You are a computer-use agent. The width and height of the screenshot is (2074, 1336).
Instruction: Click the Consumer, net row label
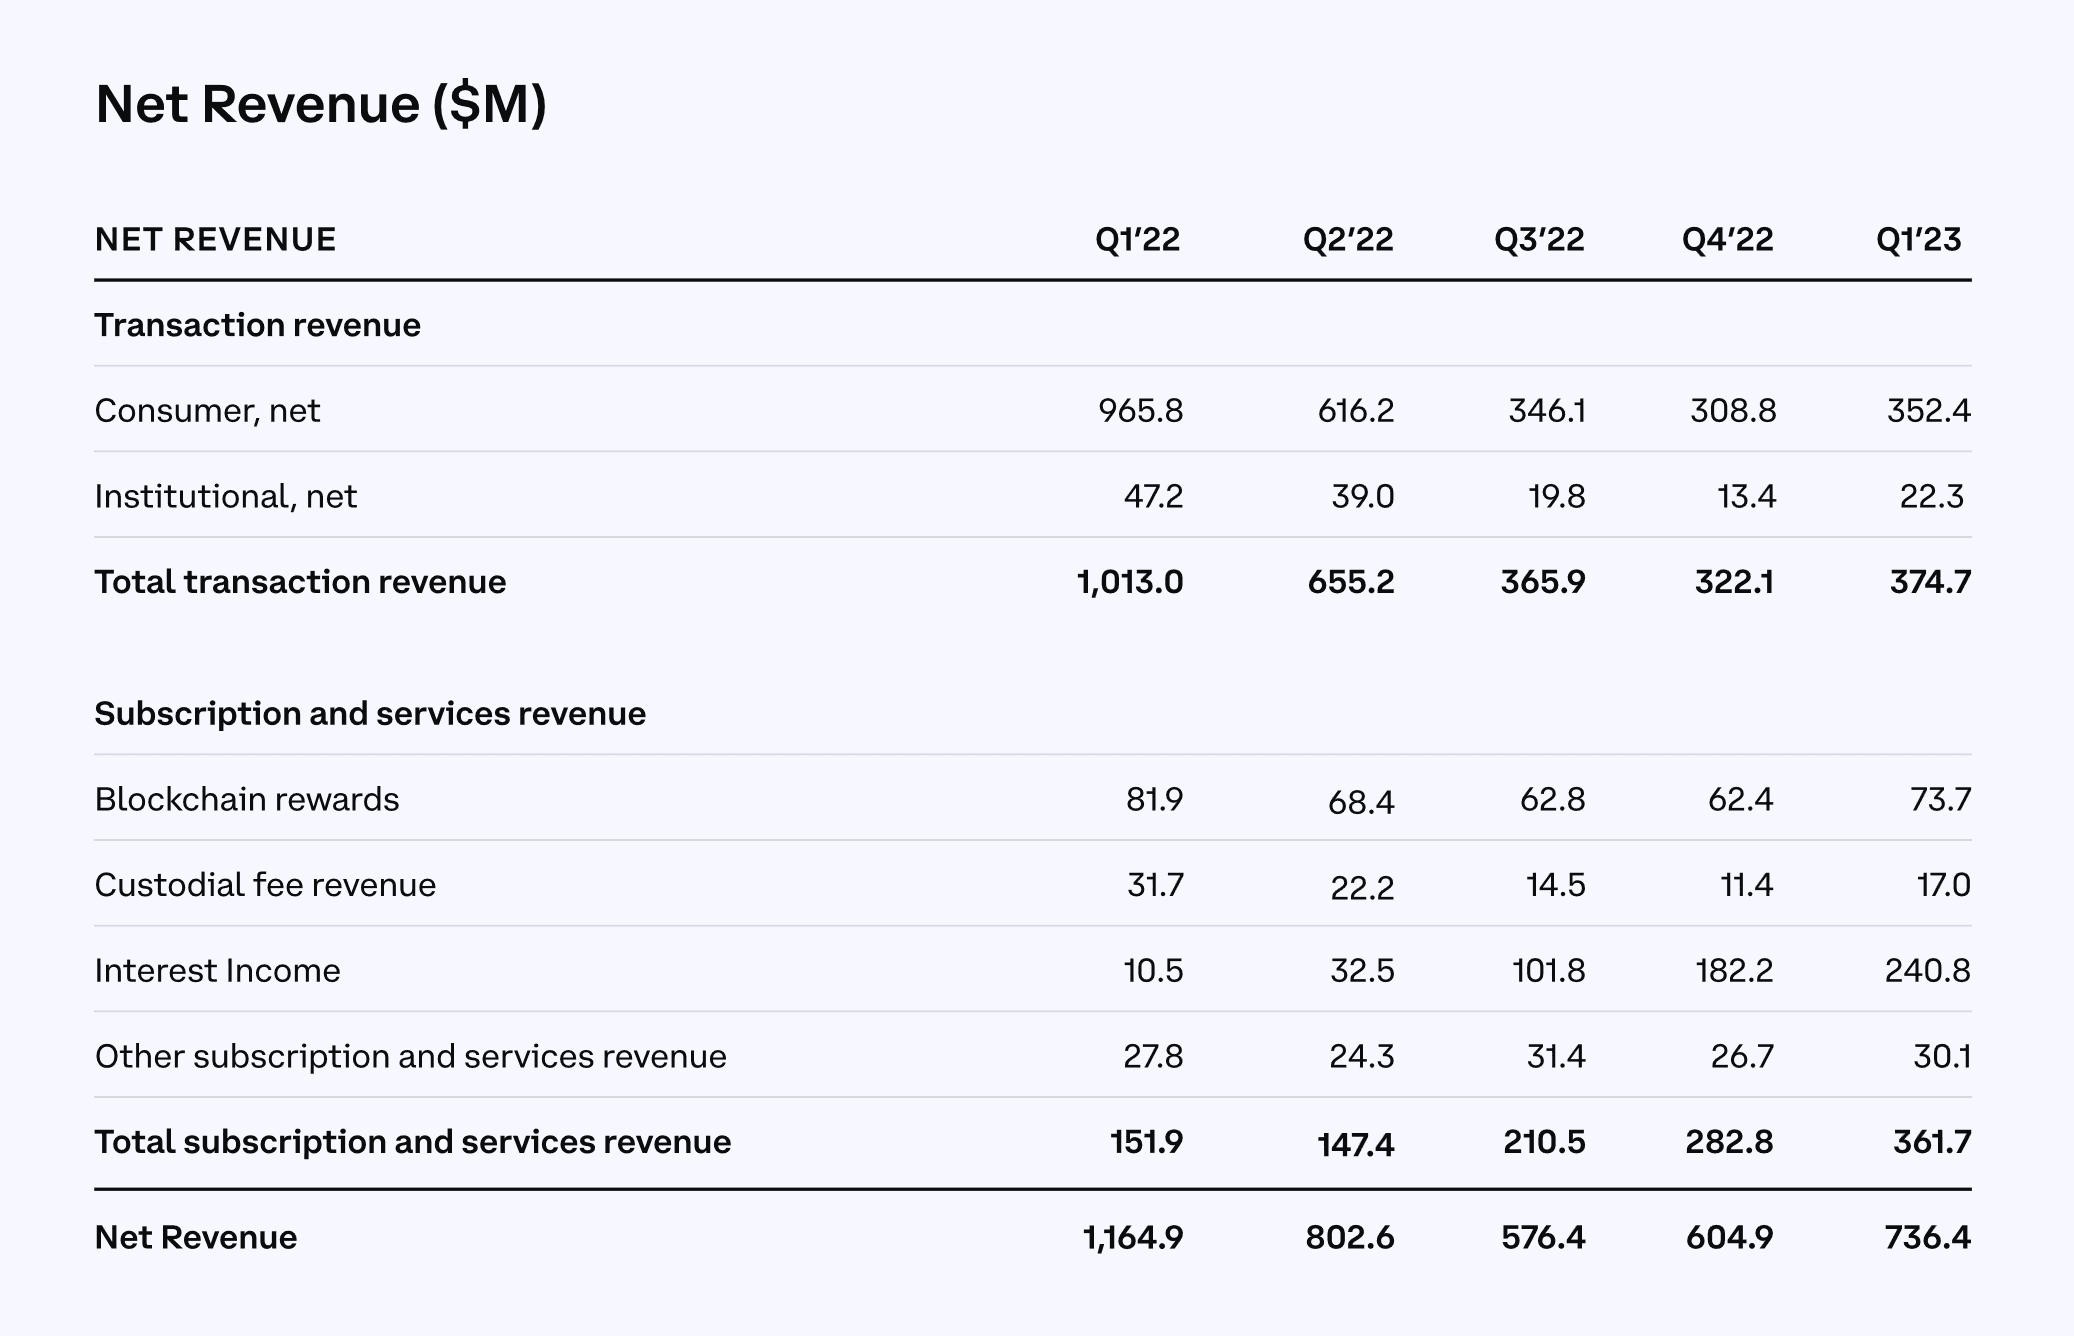tap(207, 411)
